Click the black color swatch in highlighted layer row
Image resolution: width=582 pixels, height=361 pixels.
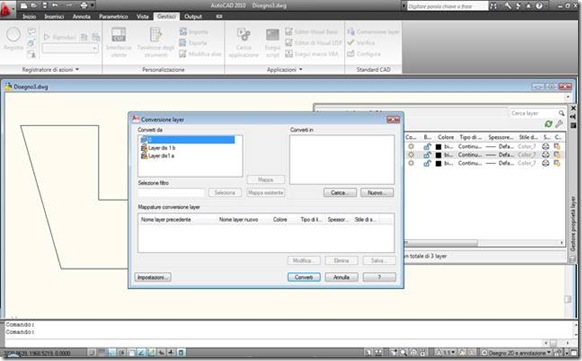pos(438,155)
